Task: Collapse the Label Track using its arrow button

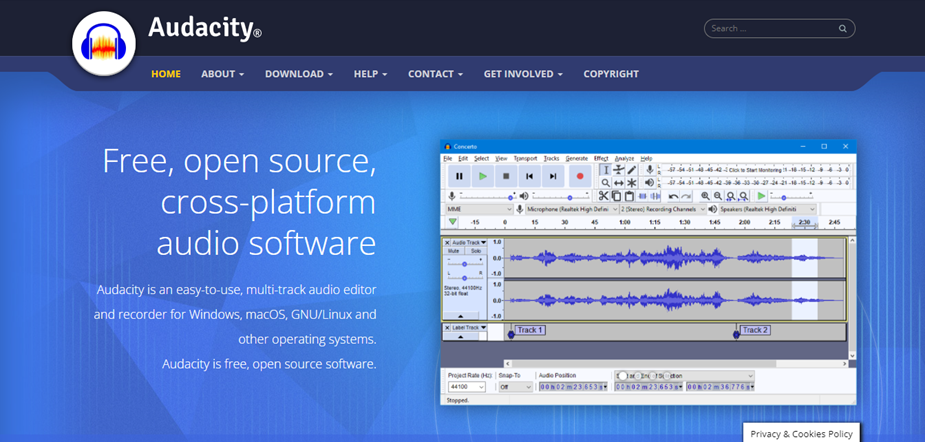Action: 461,338
